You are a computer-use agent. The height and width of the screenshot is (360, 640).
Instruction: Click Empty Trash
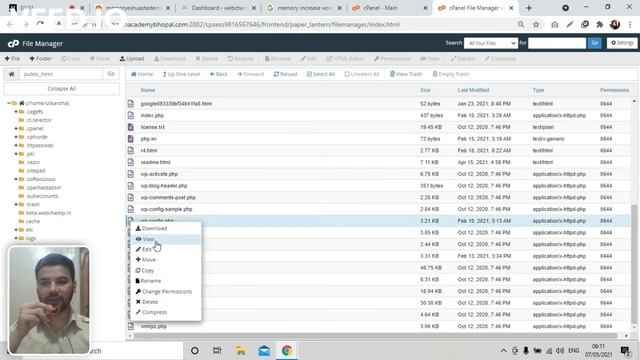click(x=451, y=74)
